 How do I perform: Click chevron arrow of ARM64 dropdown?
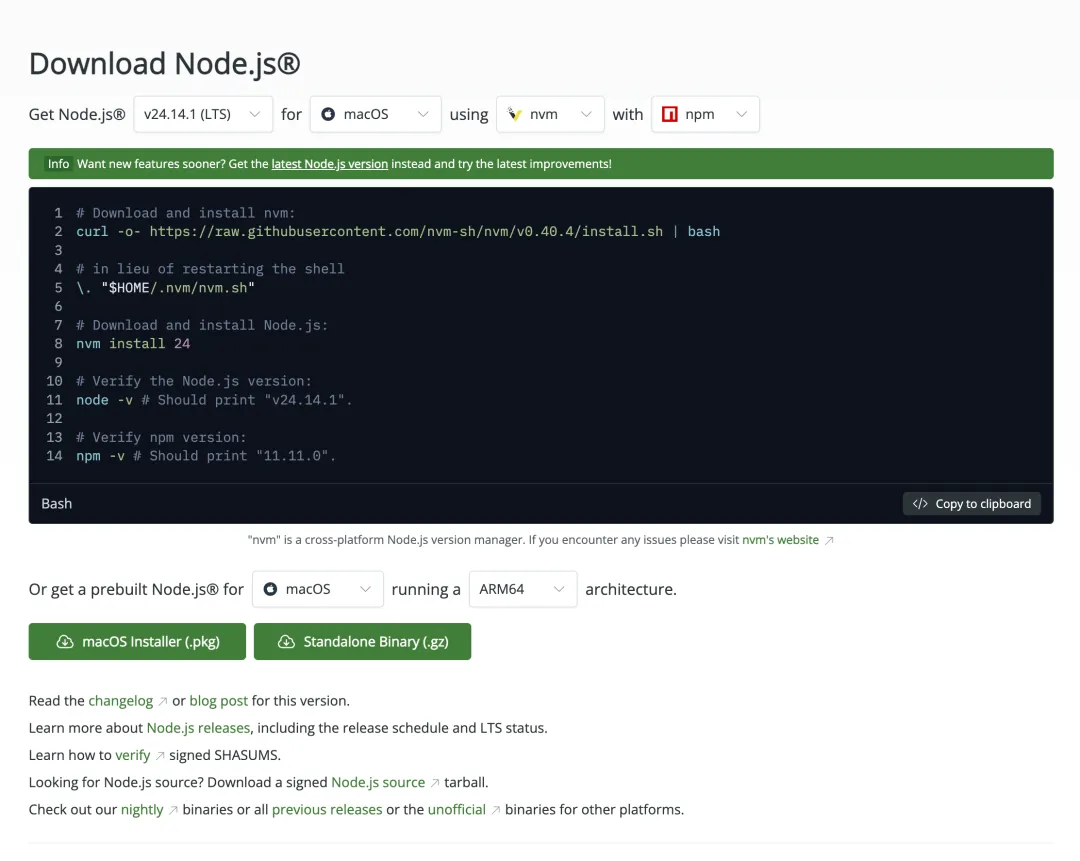559,589
